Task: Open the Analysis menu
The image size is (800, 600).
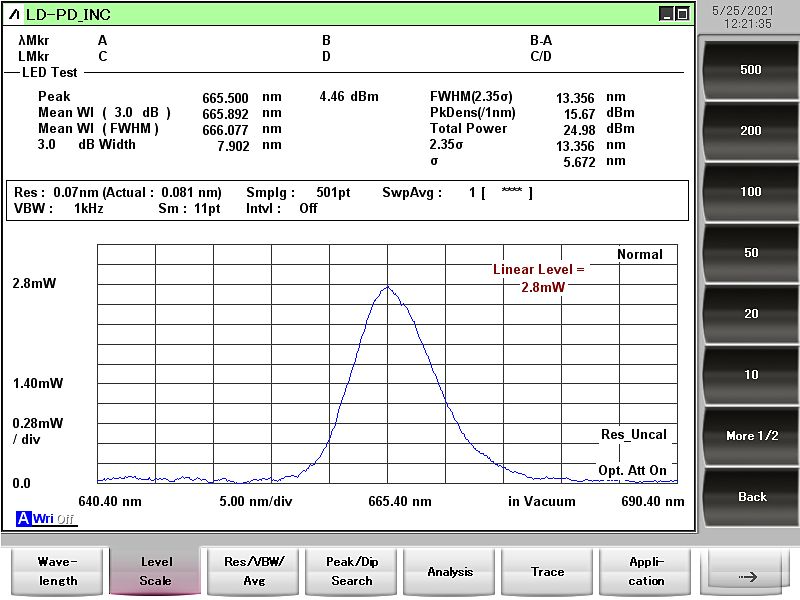Action: [x=449, y=572]
